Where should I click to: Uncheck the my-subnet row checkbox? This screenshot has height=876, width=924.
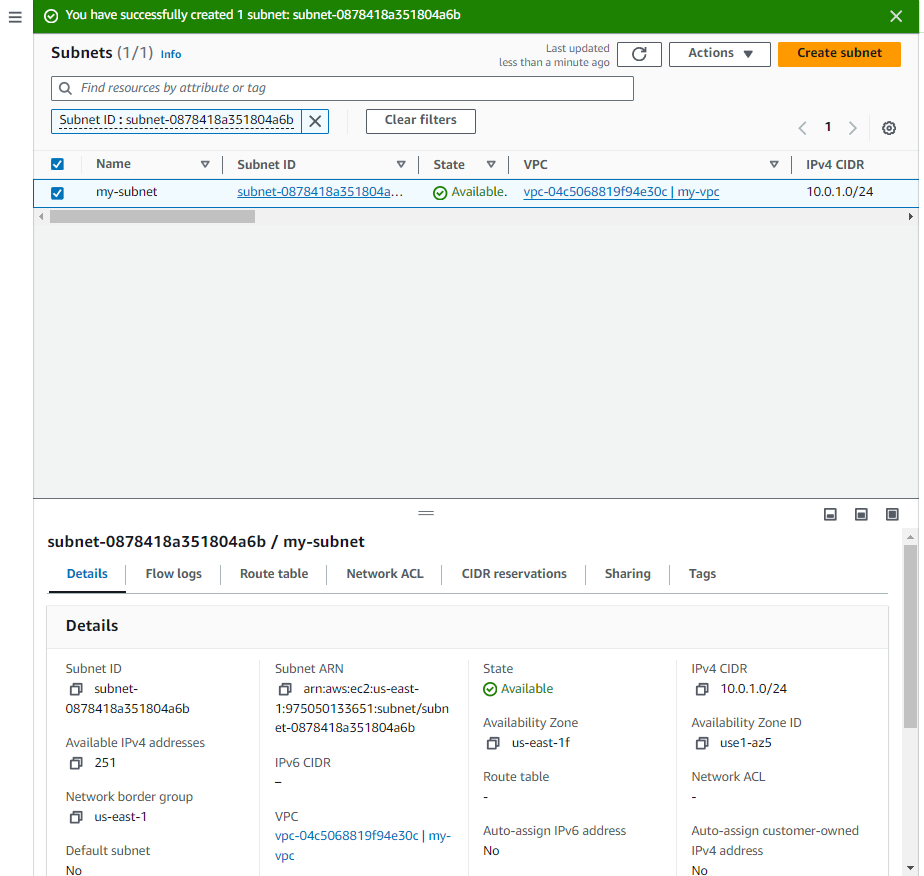57,193
